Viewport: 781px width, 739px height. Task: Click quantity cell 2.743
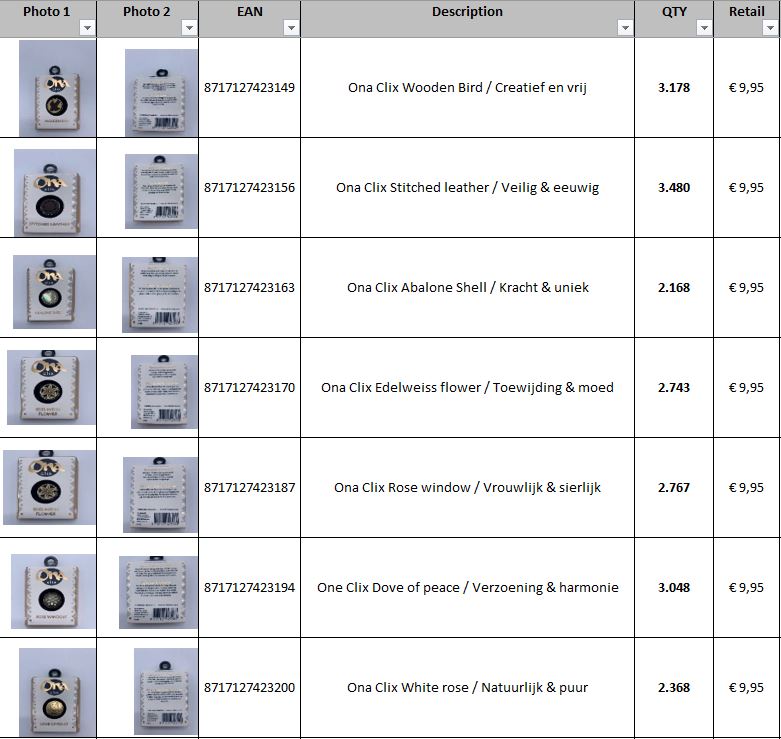pos(674,387)
